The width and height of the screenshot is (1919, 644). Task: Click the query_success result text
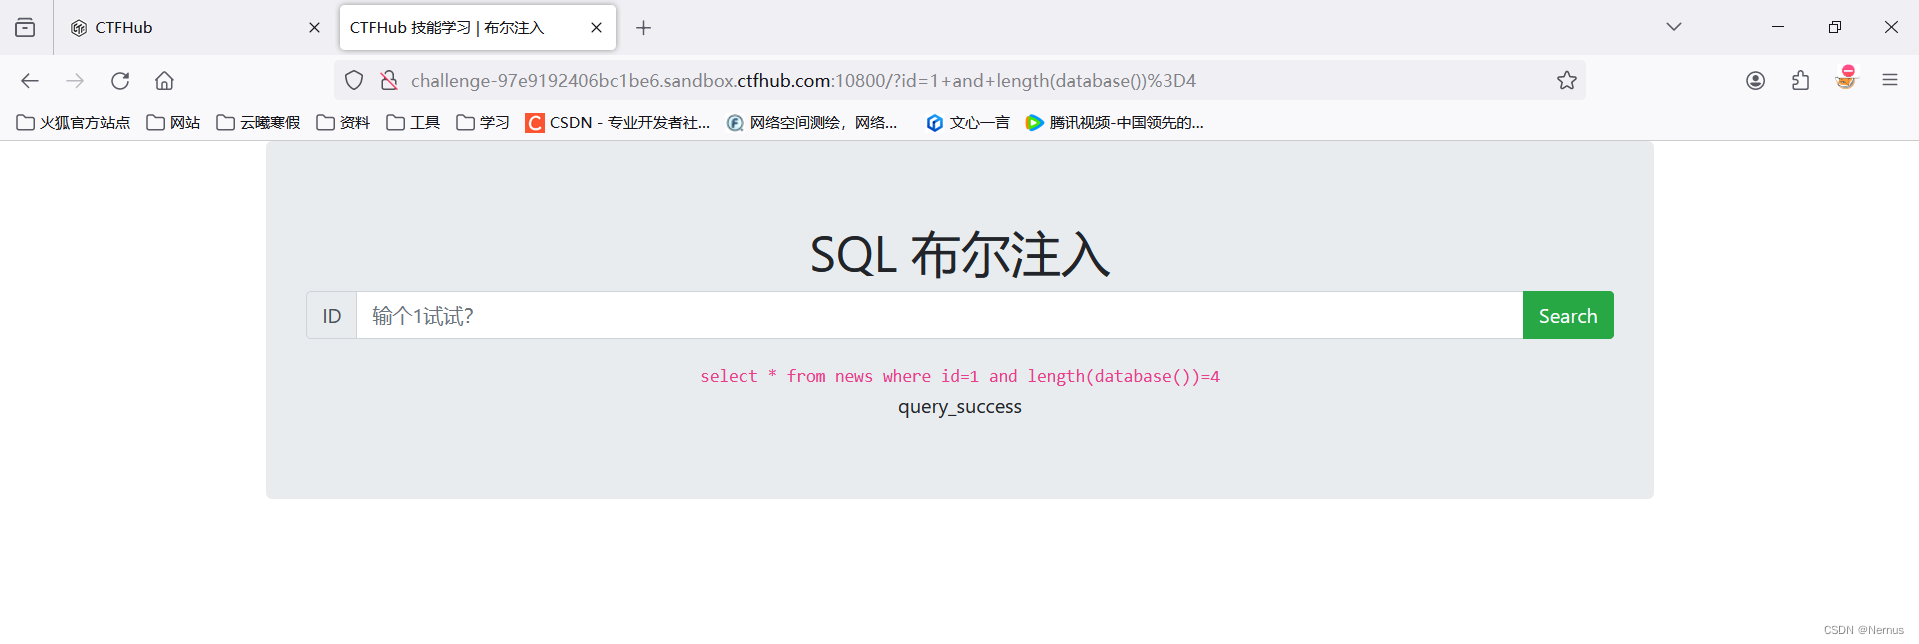pos(960,407)
